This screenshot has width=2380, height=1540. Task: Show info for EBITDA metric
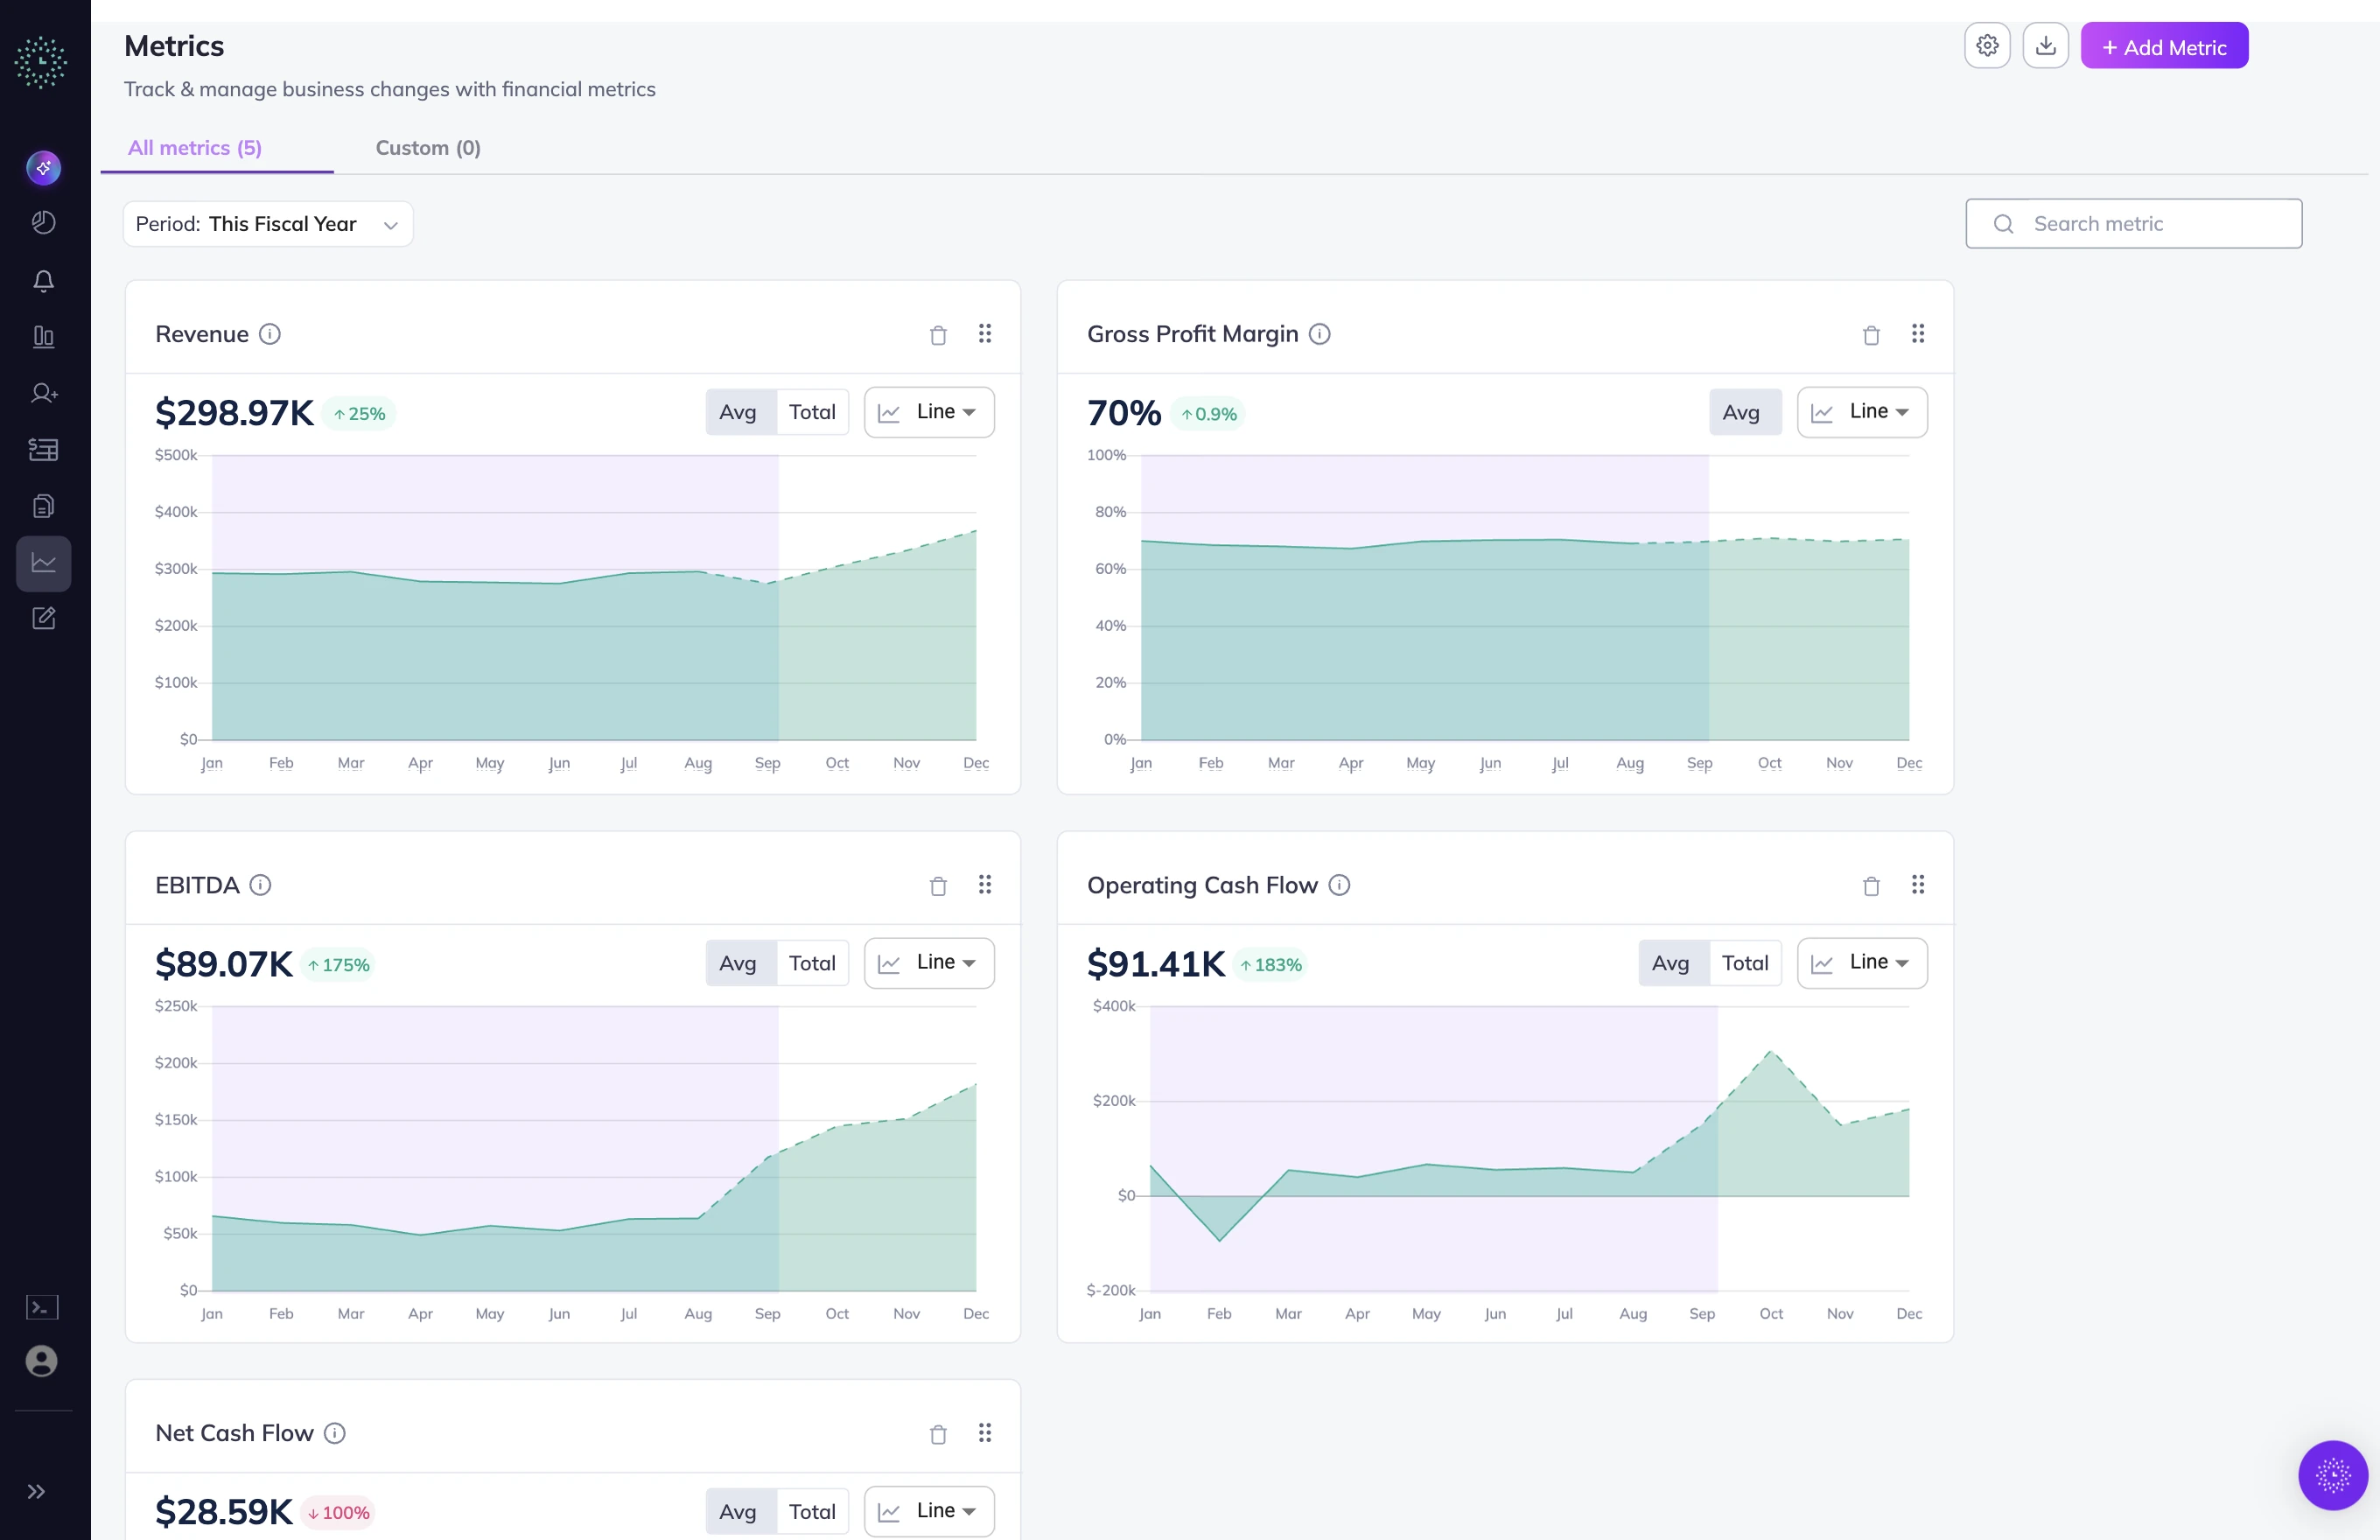point(260,885)
